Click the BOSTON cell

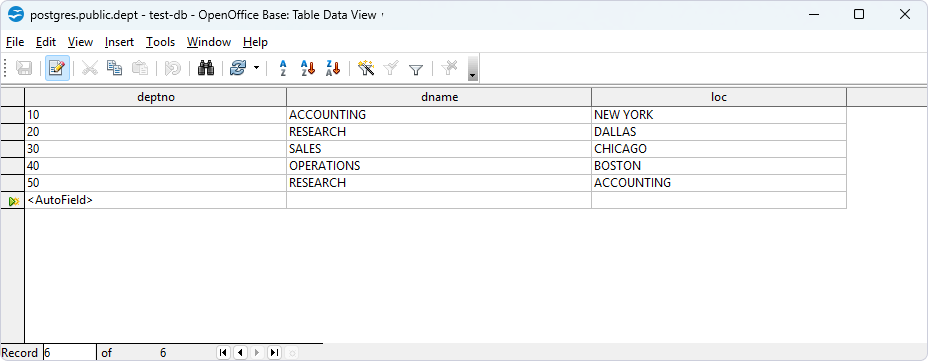coord(718,166)
